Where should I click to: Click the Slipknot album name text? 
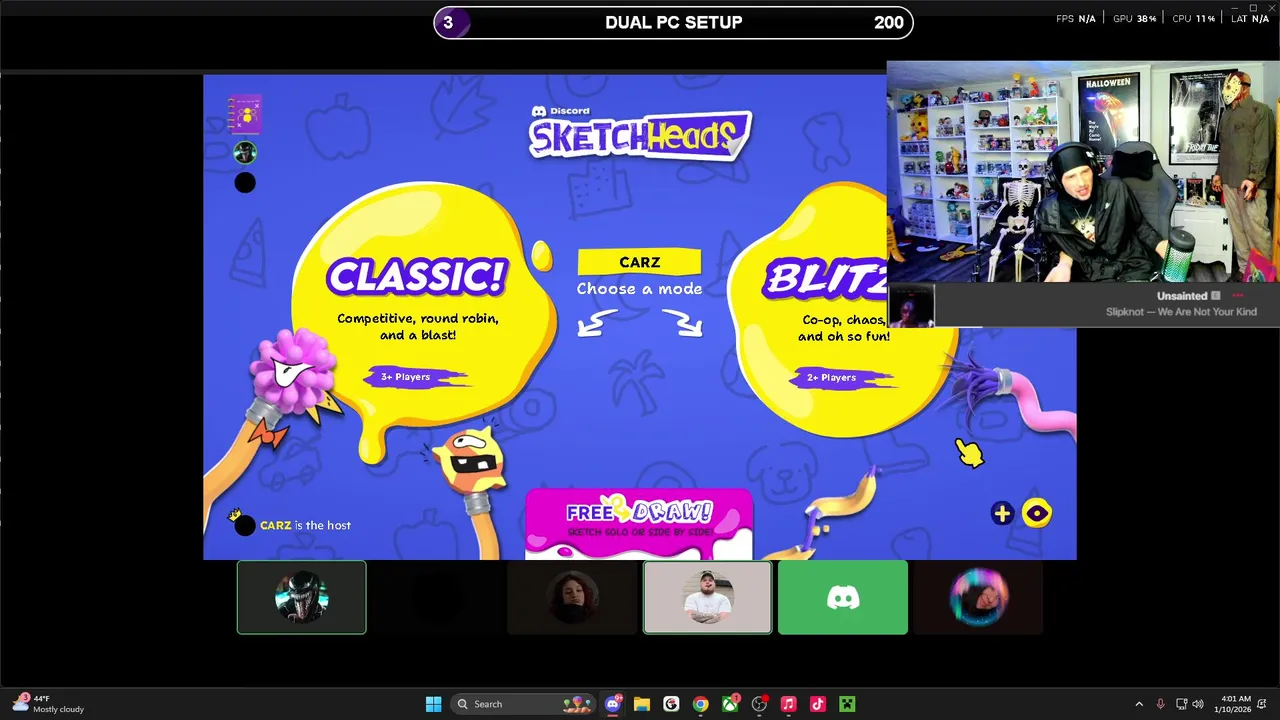coord(1181,312)
